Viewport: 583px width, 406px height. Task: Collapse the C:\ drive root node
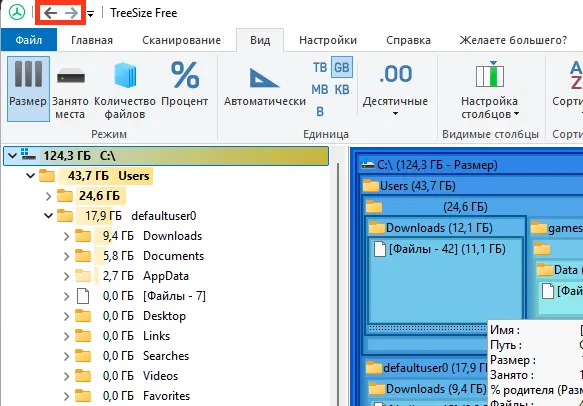point(13,155)
